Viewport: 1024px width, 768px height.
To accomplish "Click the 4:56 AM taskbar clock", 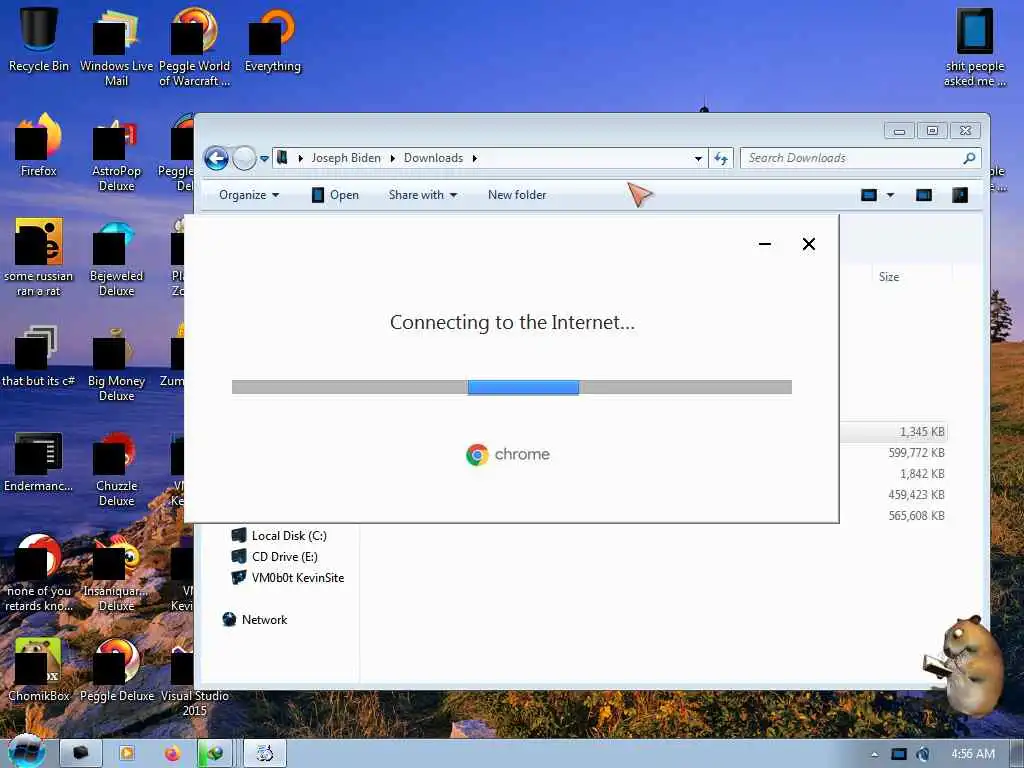I will (972, 754).
